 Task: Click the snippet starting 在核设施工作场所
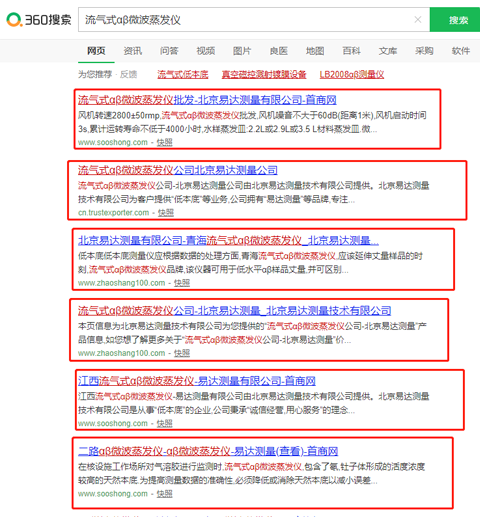252,474
